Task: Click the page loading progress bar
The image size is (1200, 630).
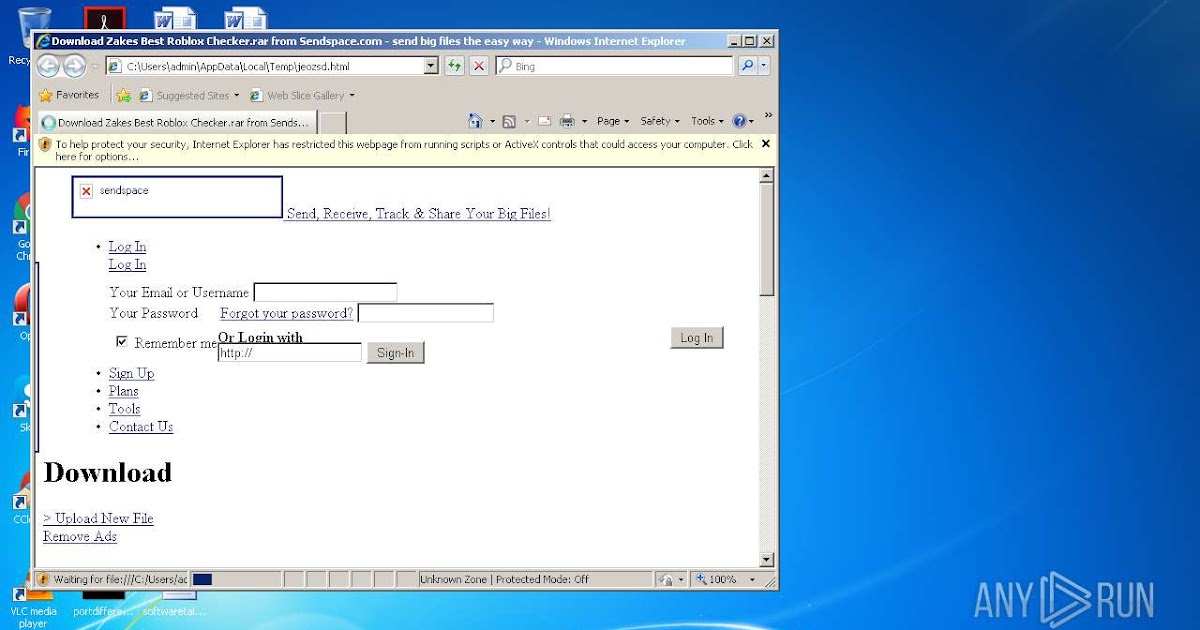Action: pyautogui.click(x=234, y=579)
